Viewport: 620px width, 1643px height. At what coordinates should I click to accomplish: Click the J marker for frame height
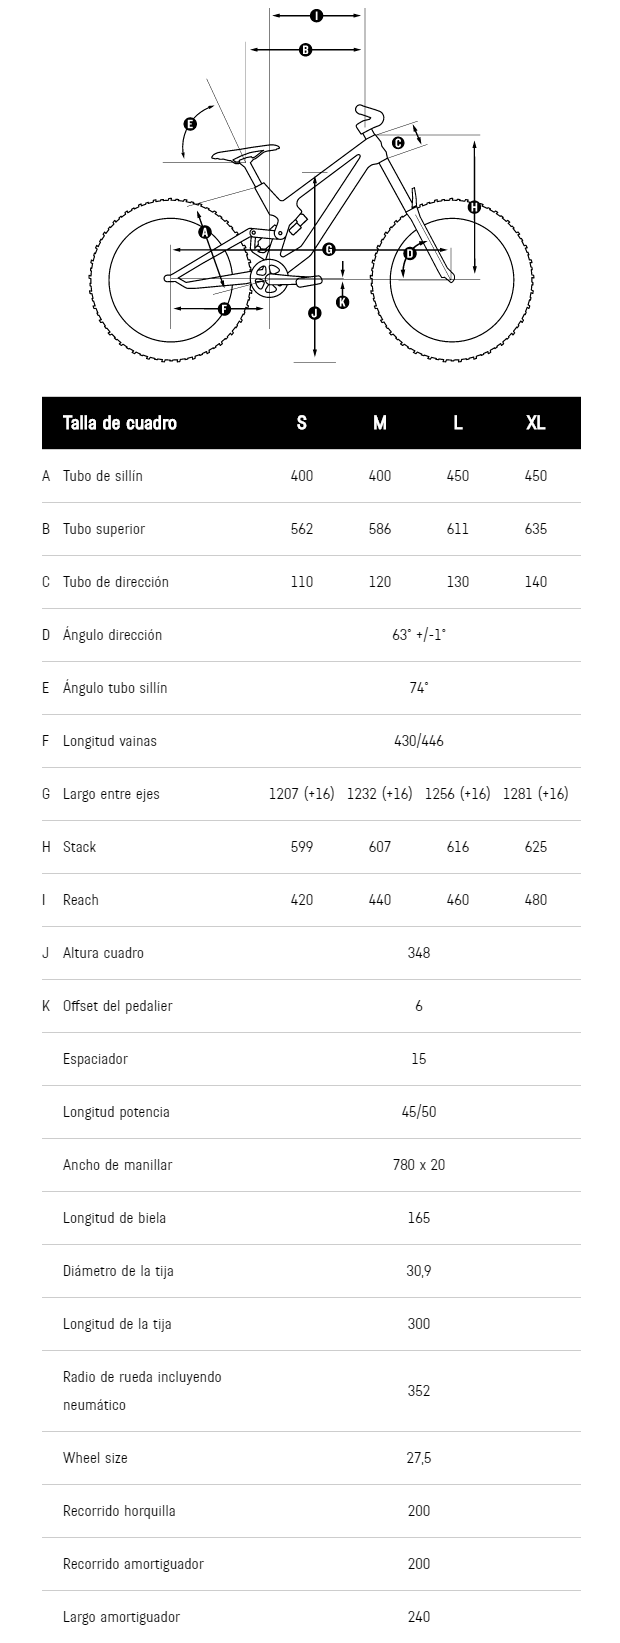(315, 313)
